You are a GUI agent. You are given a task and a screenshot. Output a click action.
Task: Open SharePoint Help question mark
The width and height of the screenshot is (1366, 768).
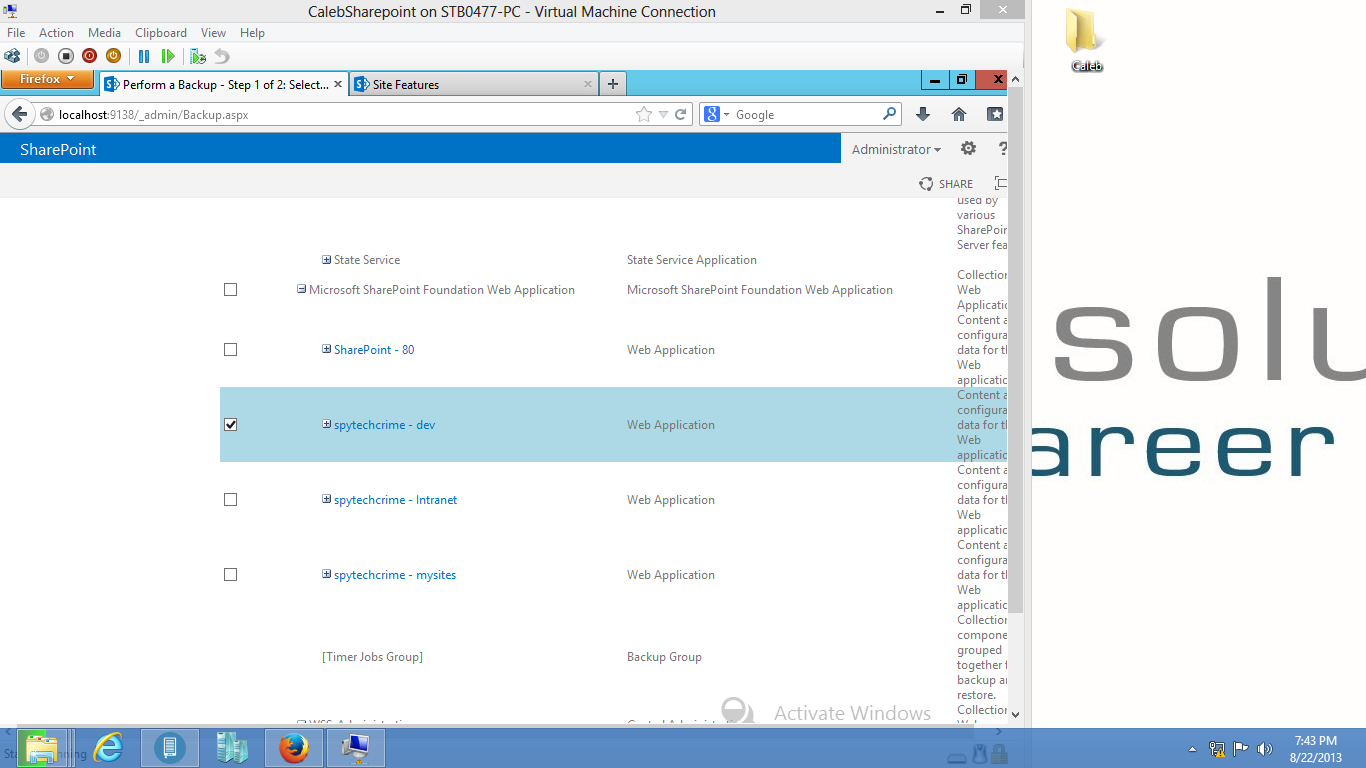[x=1002, y=149]
